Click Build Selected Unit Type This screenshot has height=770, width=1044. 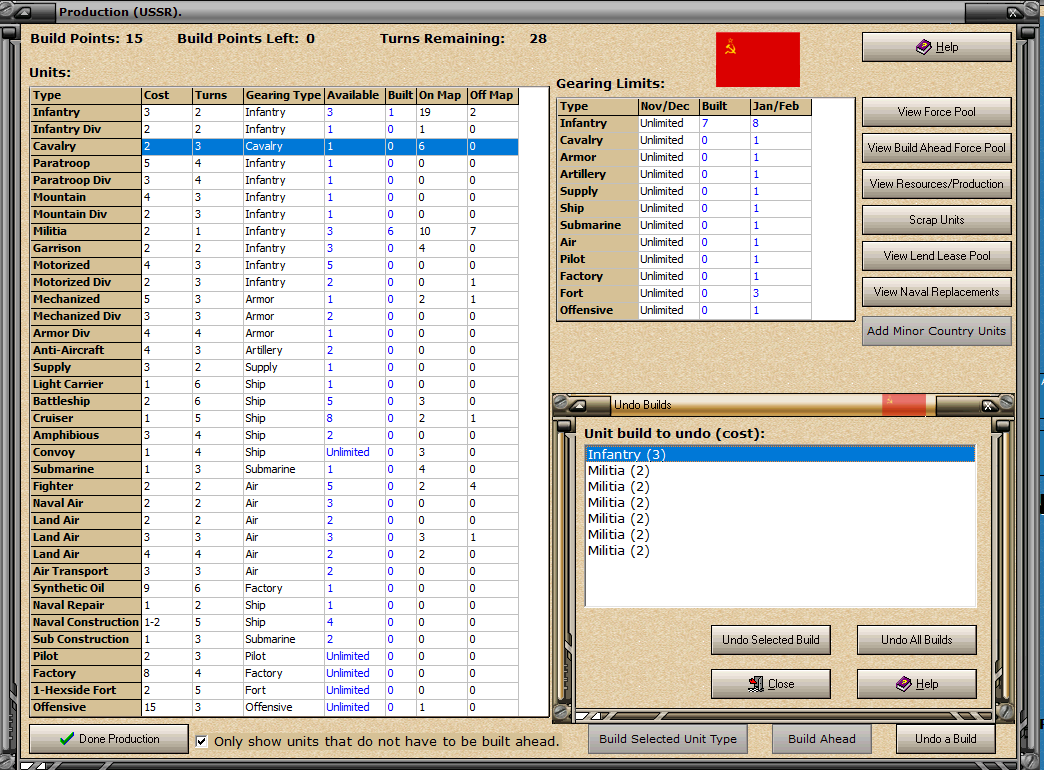[668, 739]
